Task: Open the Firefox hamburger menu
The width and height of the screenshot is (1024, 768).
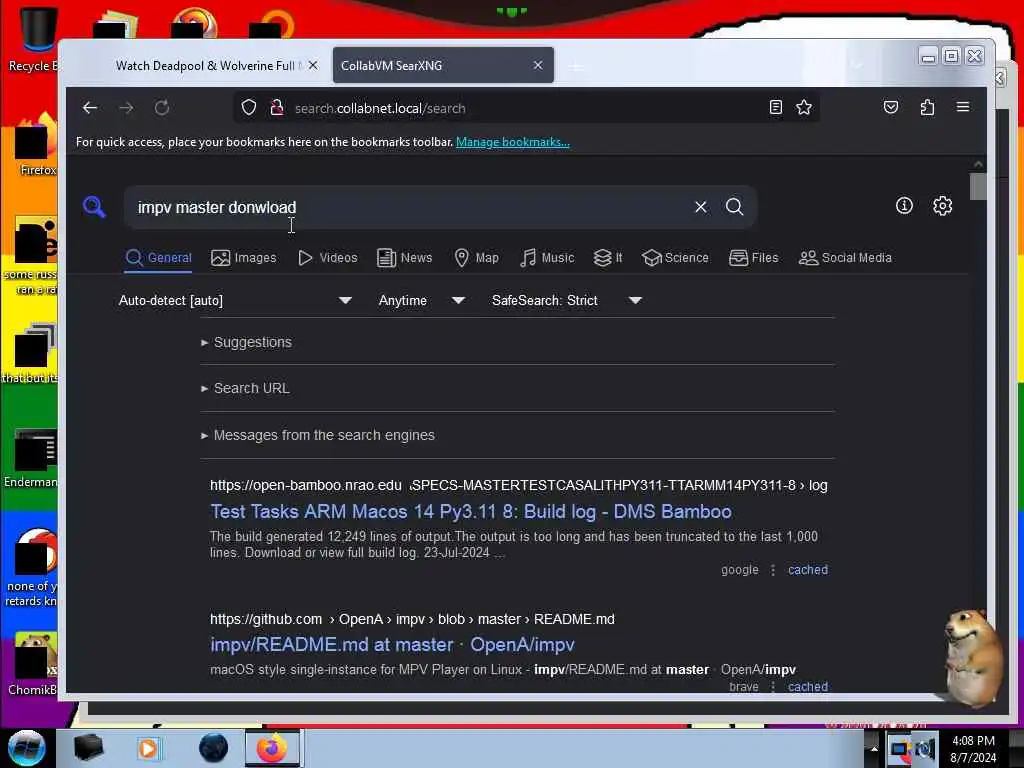Action: [963, 107]
